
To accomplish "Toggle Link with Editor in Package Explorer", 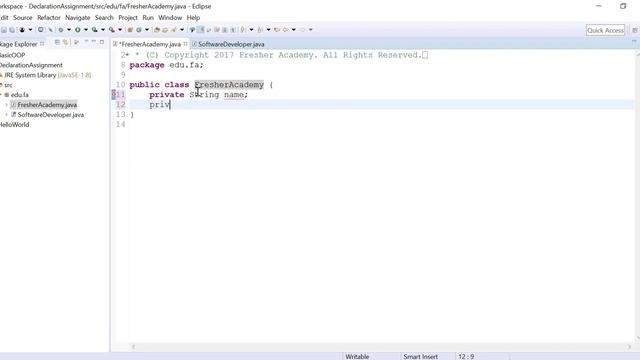I will 65,42.
